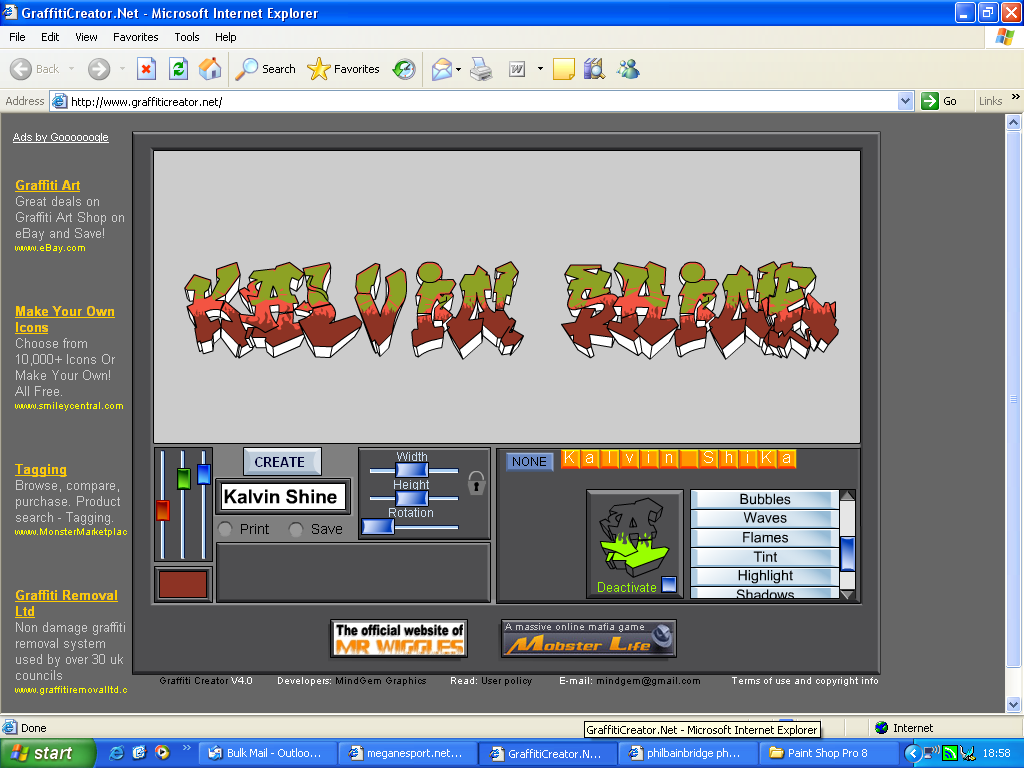Click the red color slider handle
Viewport: 1024px width, 768px height.
tap(163, 510)
